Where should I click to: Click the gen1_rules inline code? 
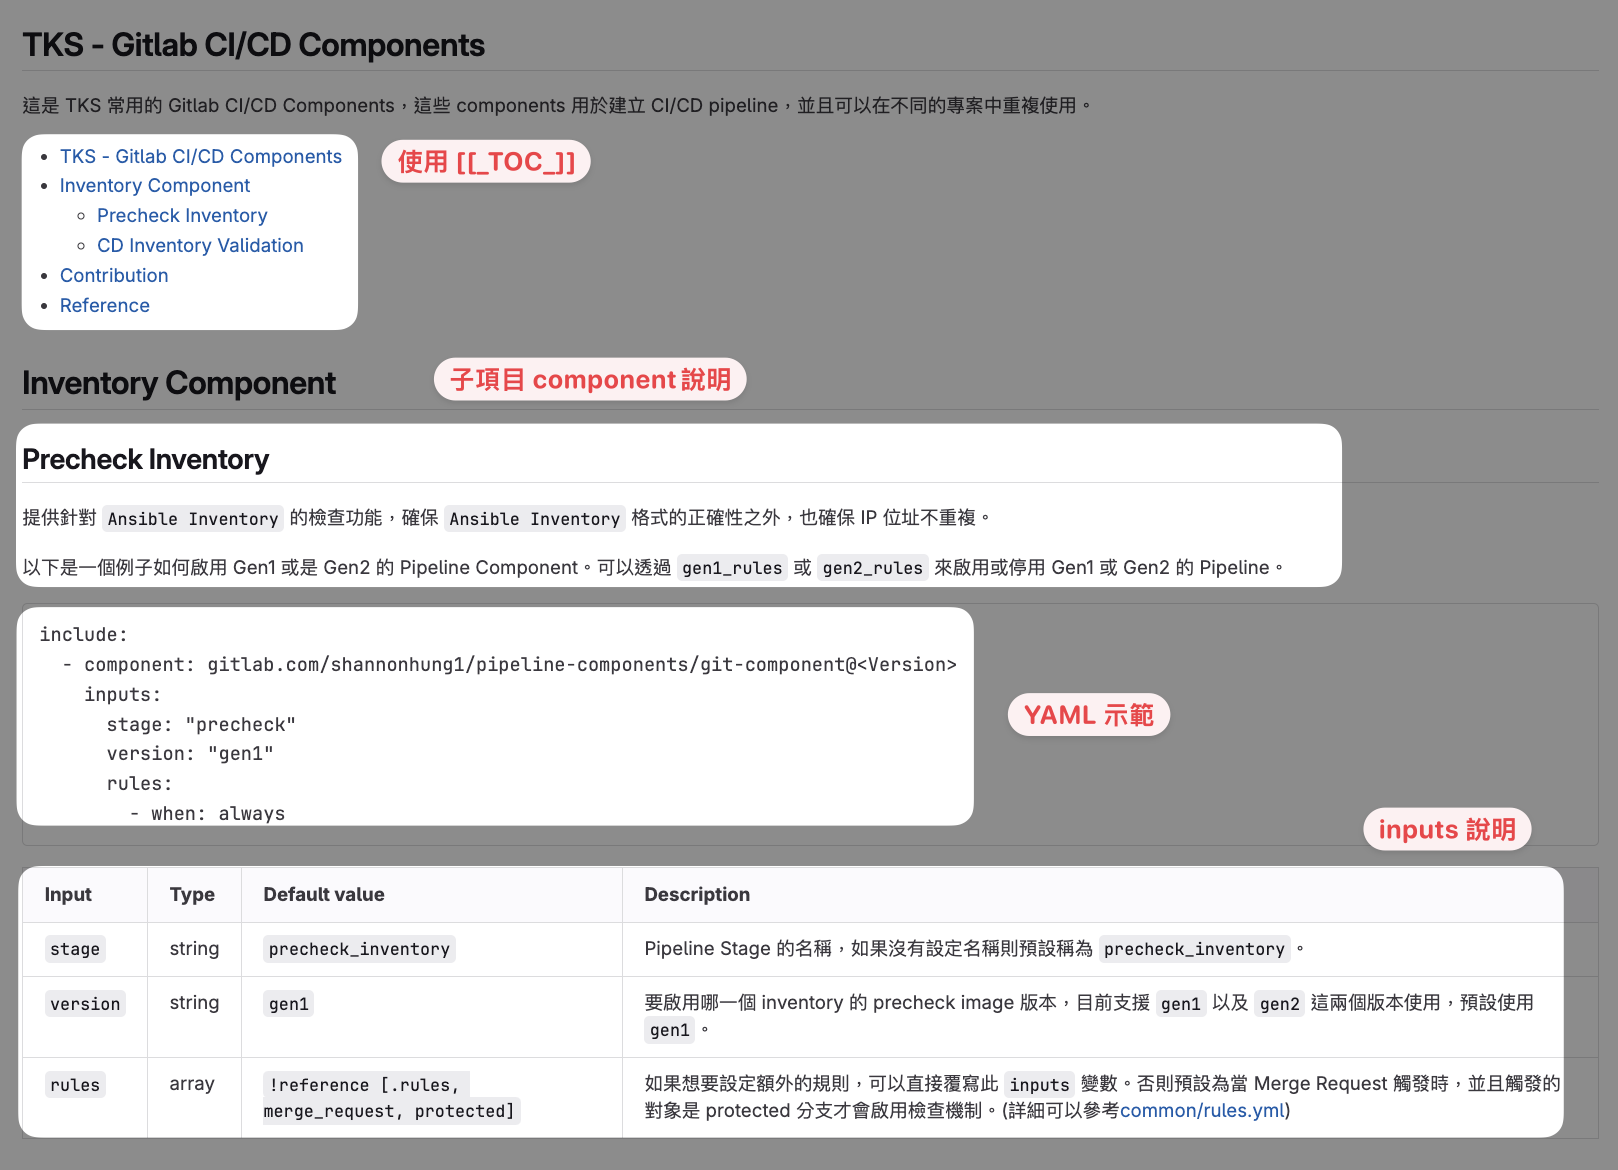[732, 568]
